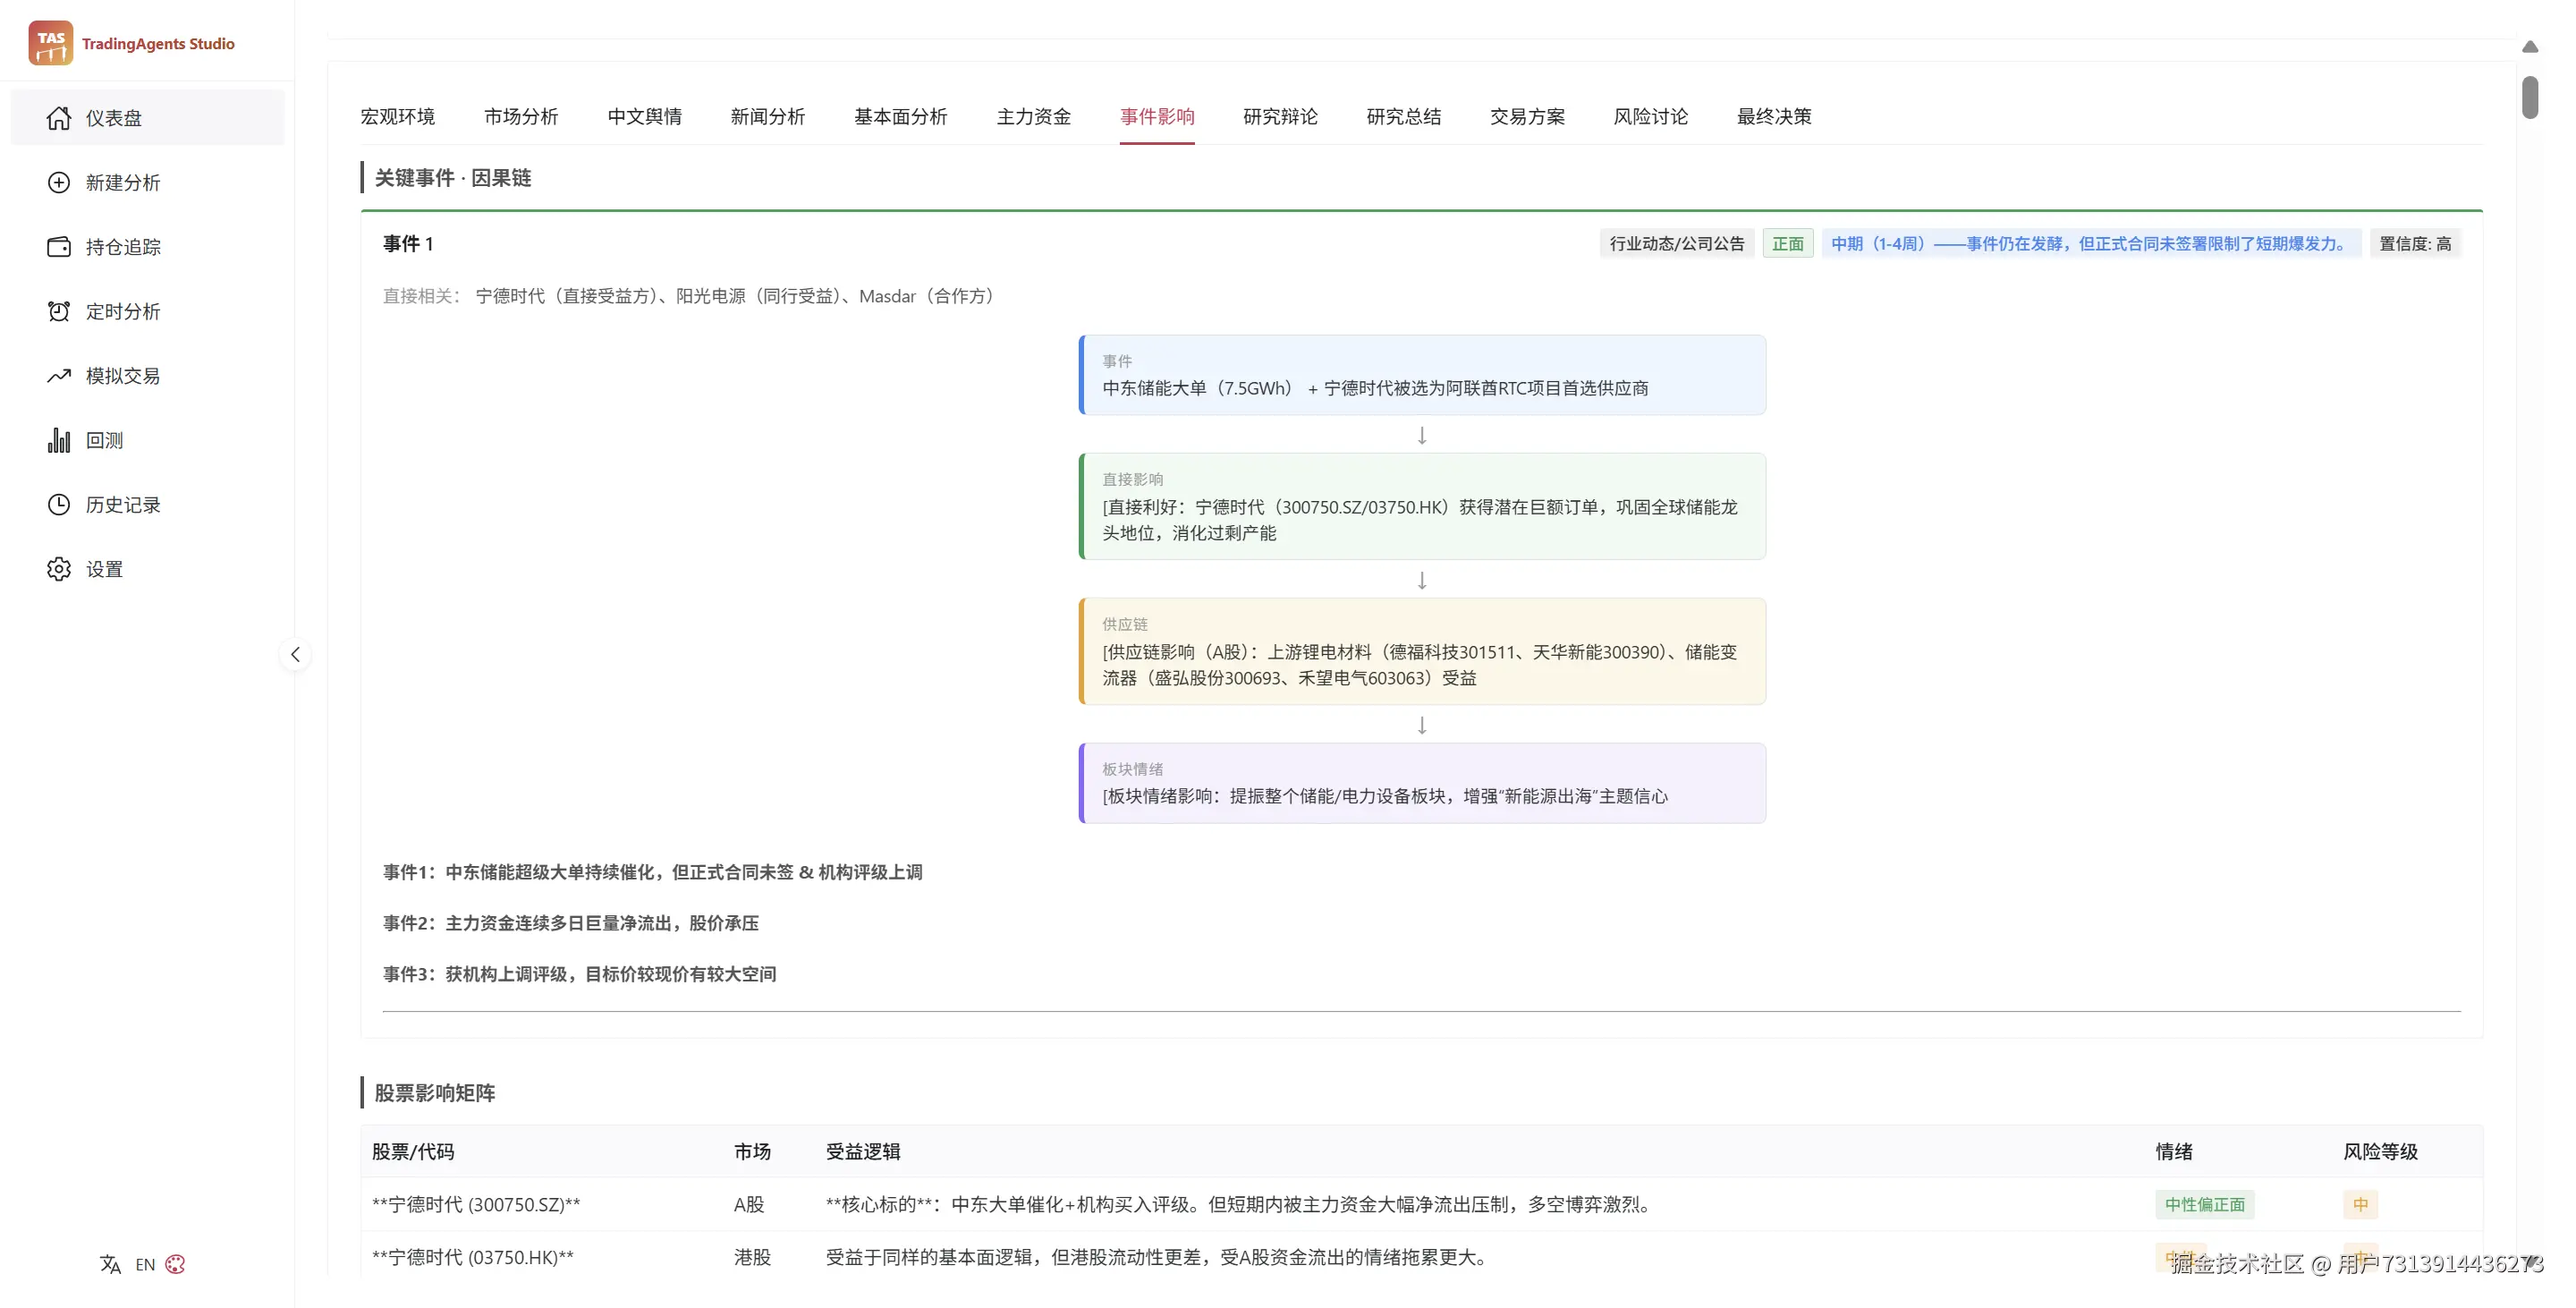This screenshot has height=1308, width=2576.
Task: Open 新建分析 in the sidebar
Action: (147, 182)
